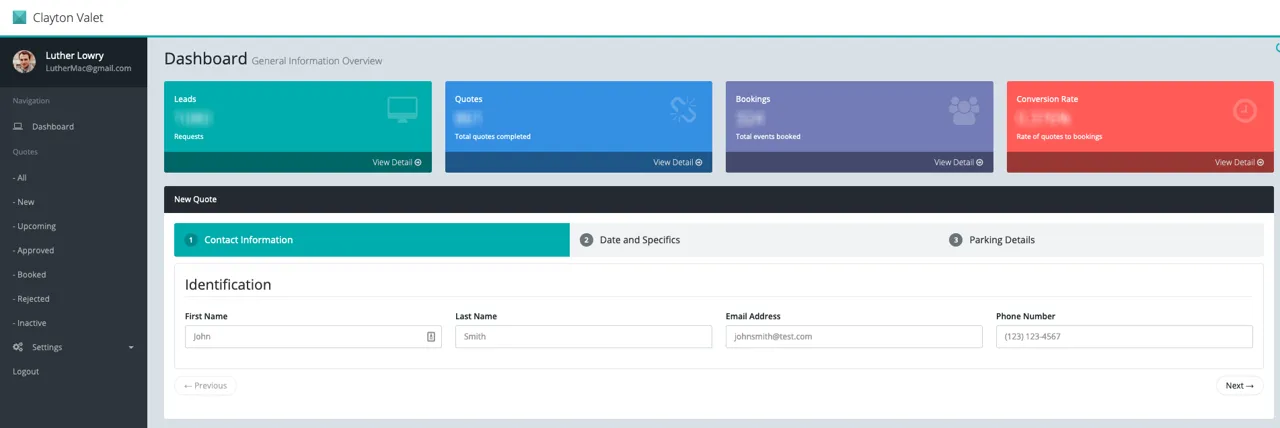Click the monitor icon on Leads card
This screenshot has height=428, width=1280.
(402, 110)
